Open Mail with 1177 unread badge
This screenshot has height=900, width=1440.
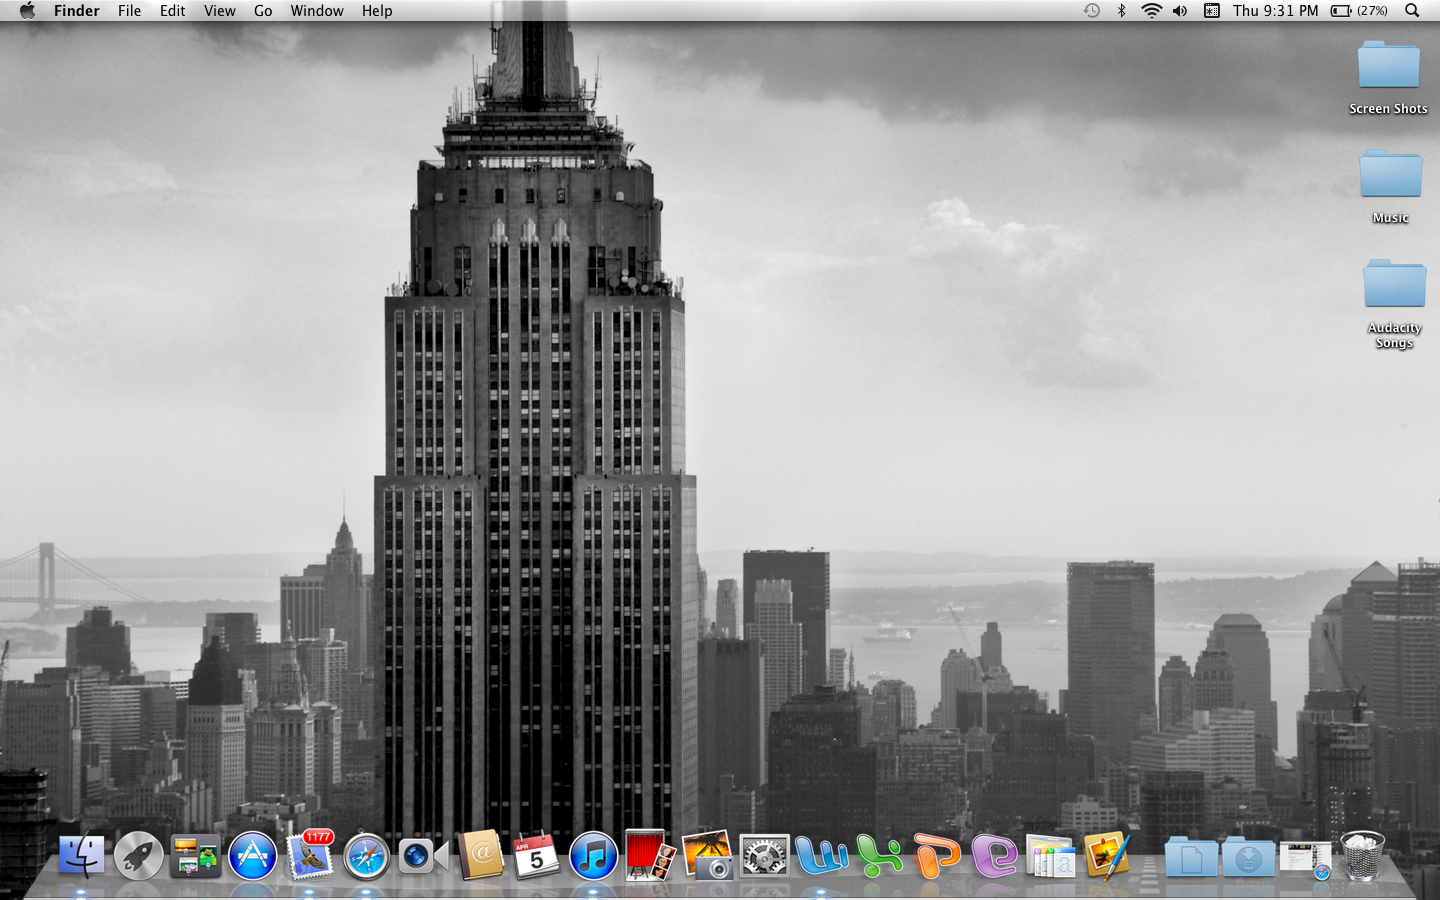310,855
